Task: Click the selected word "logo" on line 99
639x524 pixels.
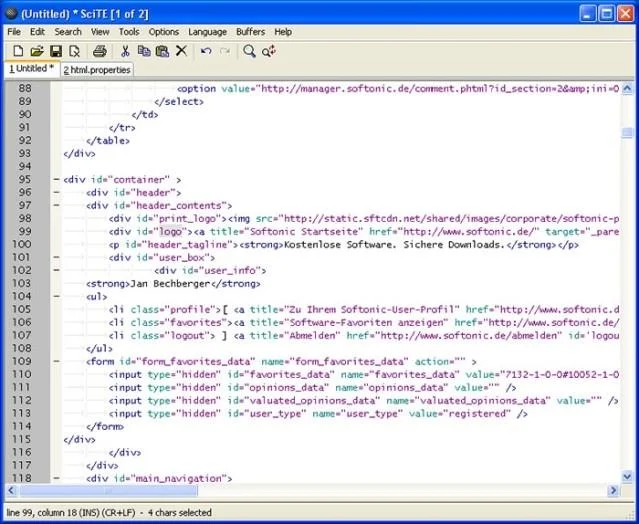Action: pos(171,231)
